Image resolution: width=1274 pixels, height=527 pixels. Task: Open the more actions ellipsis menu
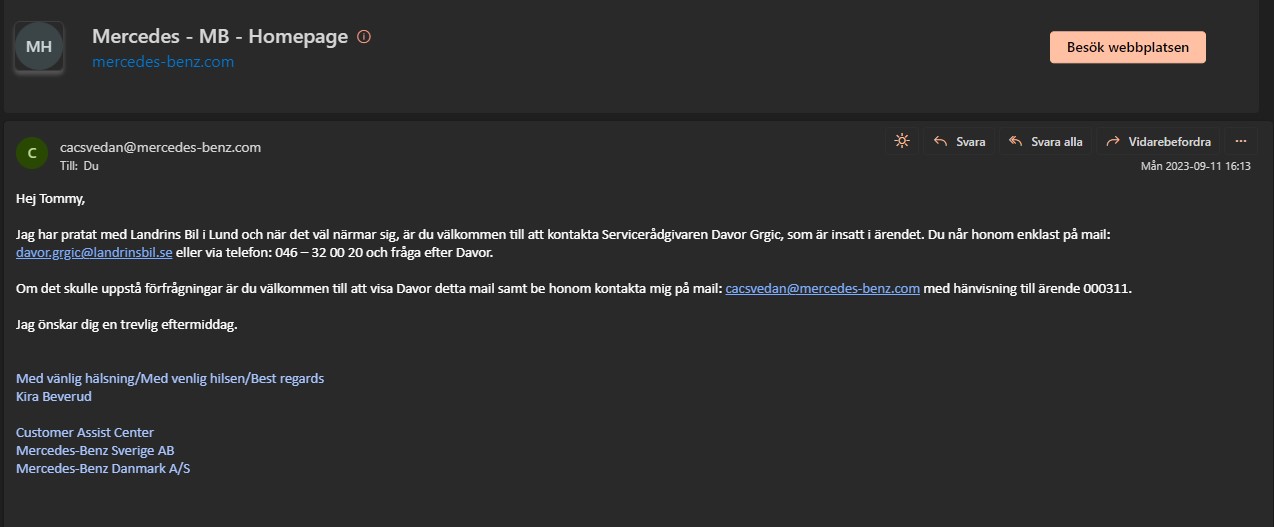pos(1241,141)
